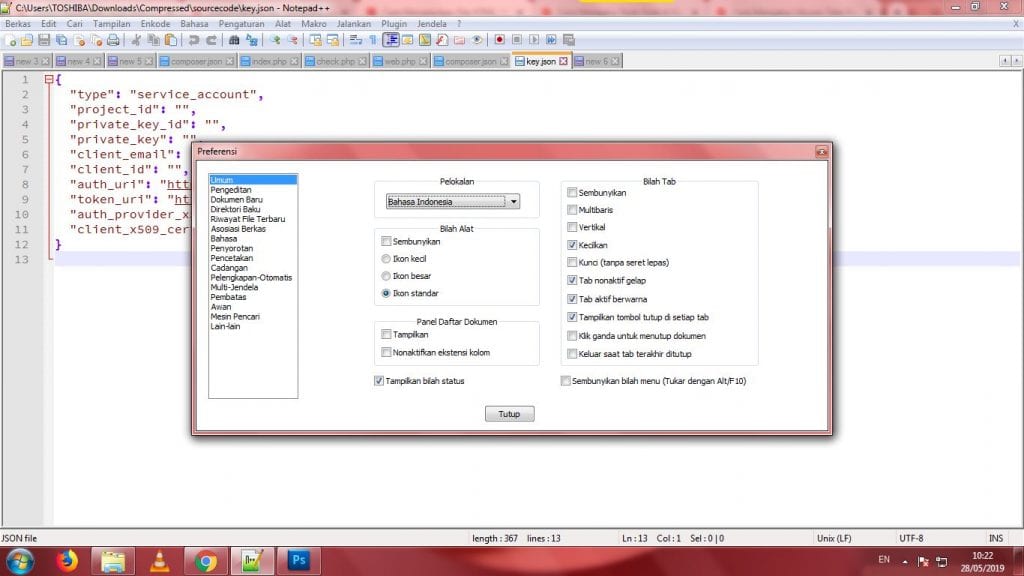Image resolution: width=1024 pixels, height=576 pixels.
Task: Enable the Vertikal tab bar checkbox
Action: coord(572,227)
